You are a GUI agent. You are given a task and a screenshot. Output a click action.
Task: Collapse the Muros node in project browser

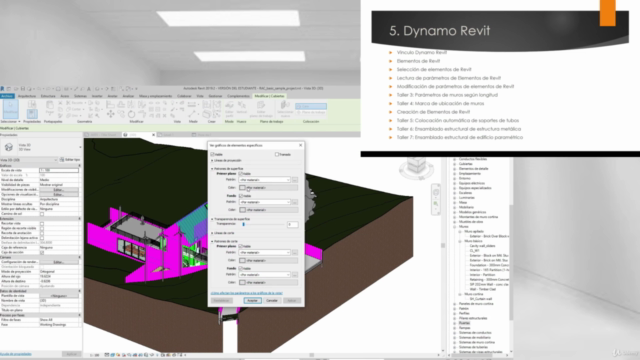point(455,227)
